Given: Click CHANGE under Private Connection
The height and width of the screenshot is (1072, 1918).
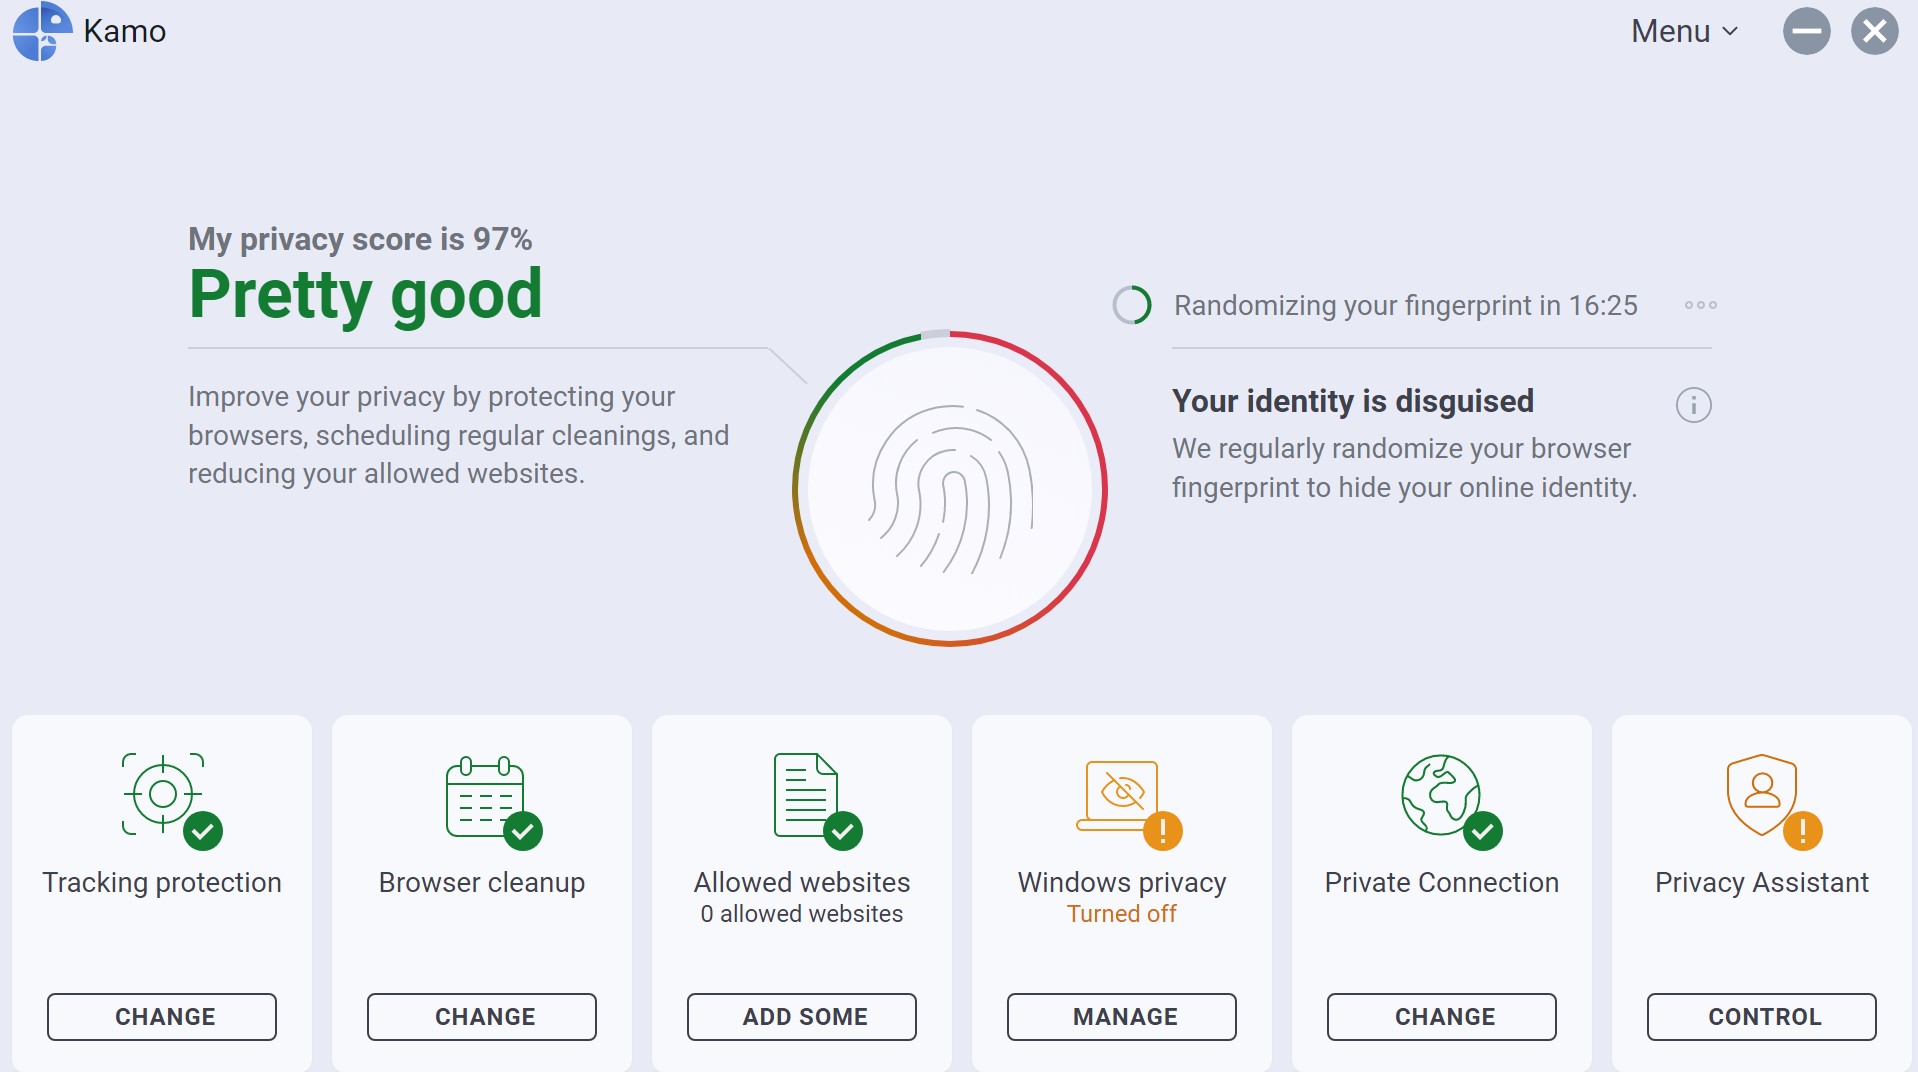Looking at the screenshot, I should click(1442, 1017).
